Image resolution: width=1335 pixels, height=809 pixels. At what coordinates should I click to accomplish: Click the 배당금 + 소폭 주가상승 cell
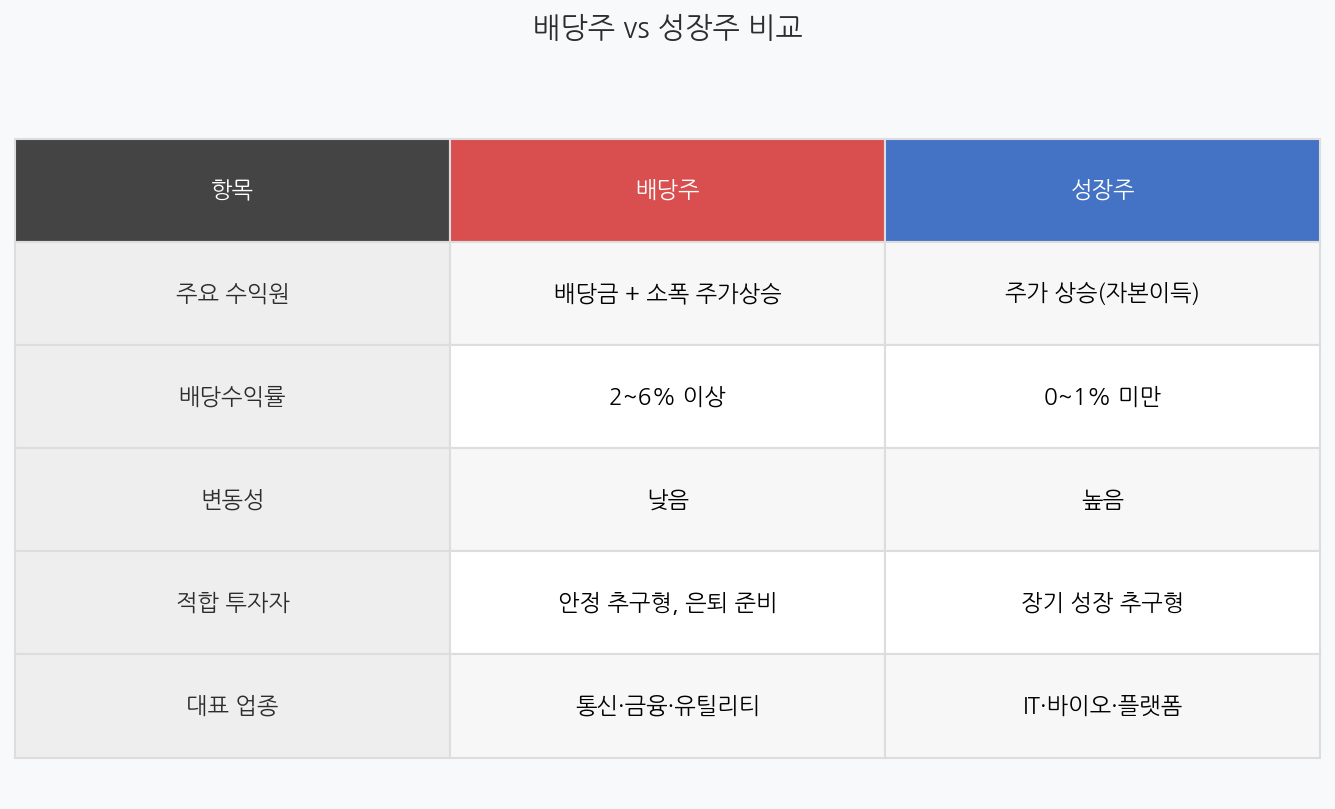click(667, 293)
